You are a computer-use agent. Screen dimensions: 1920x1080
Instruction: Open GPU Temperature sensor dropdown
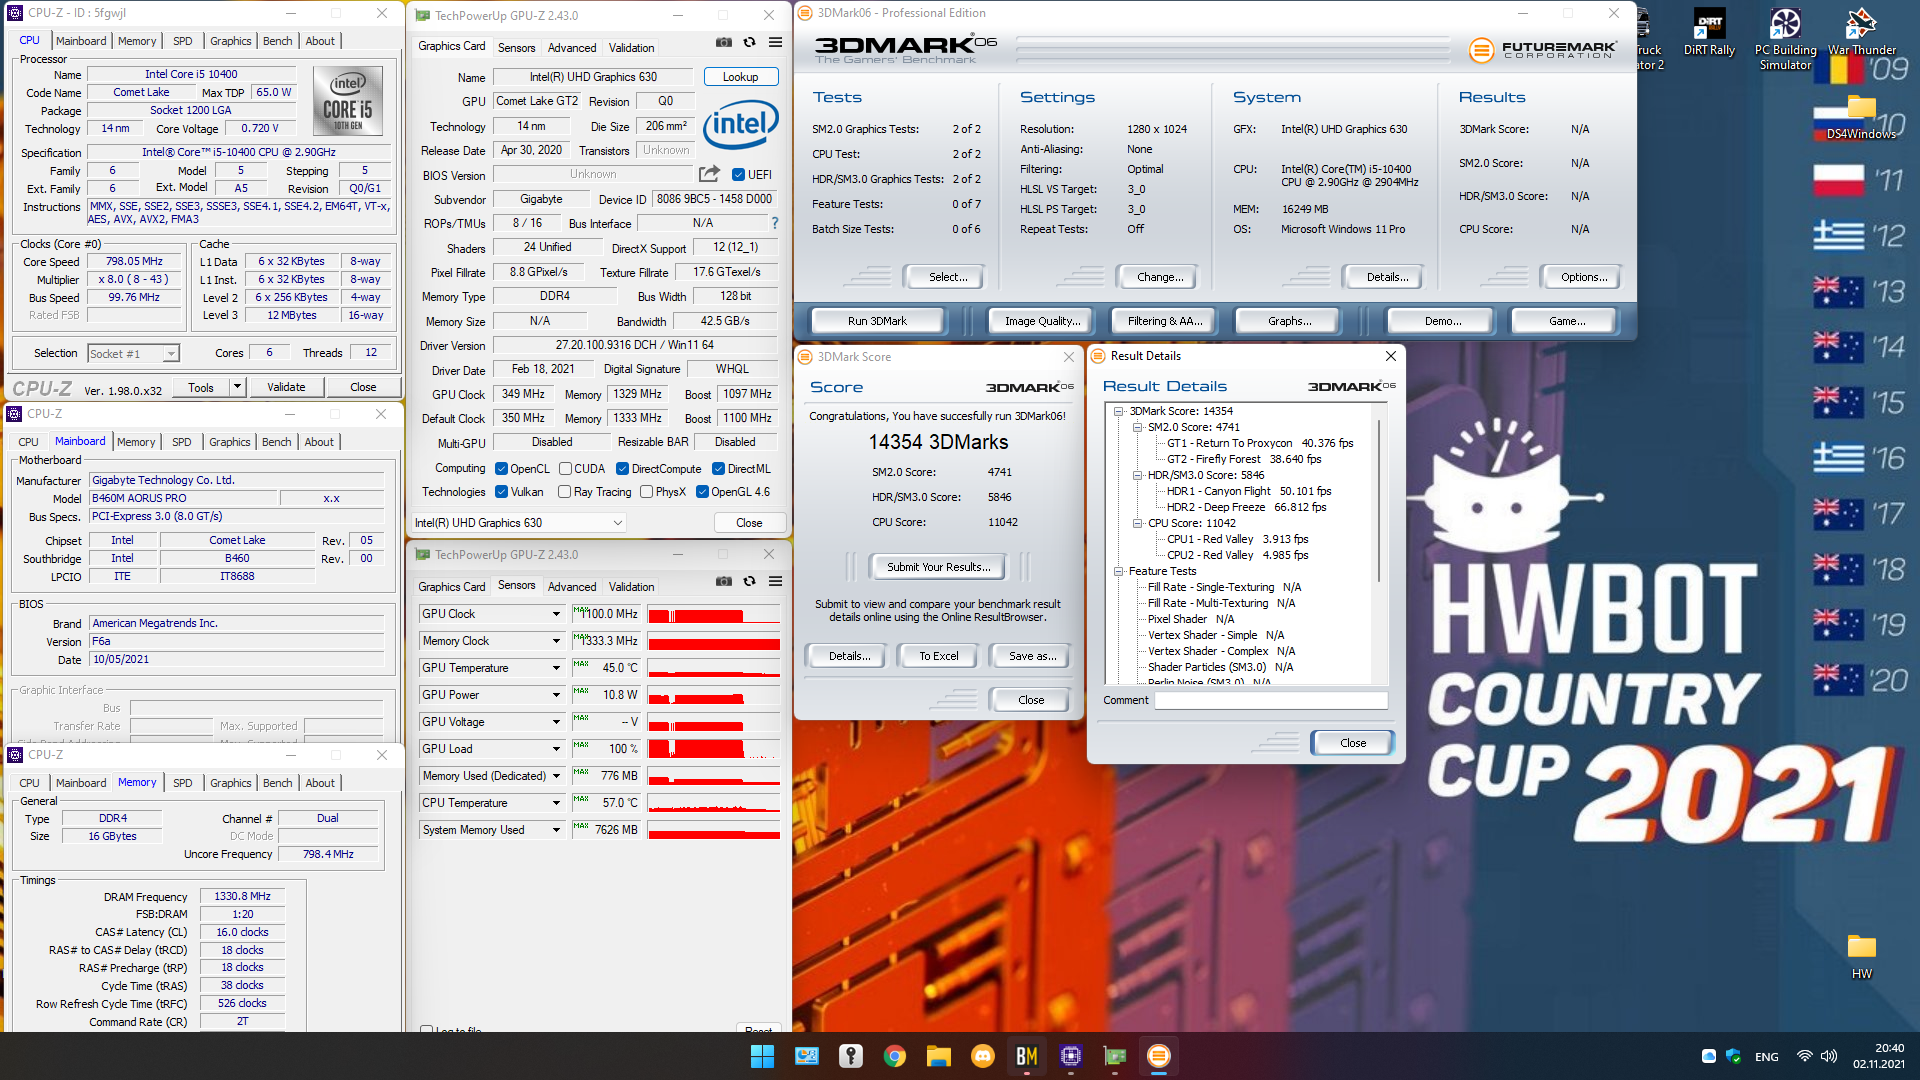[556, 668]
